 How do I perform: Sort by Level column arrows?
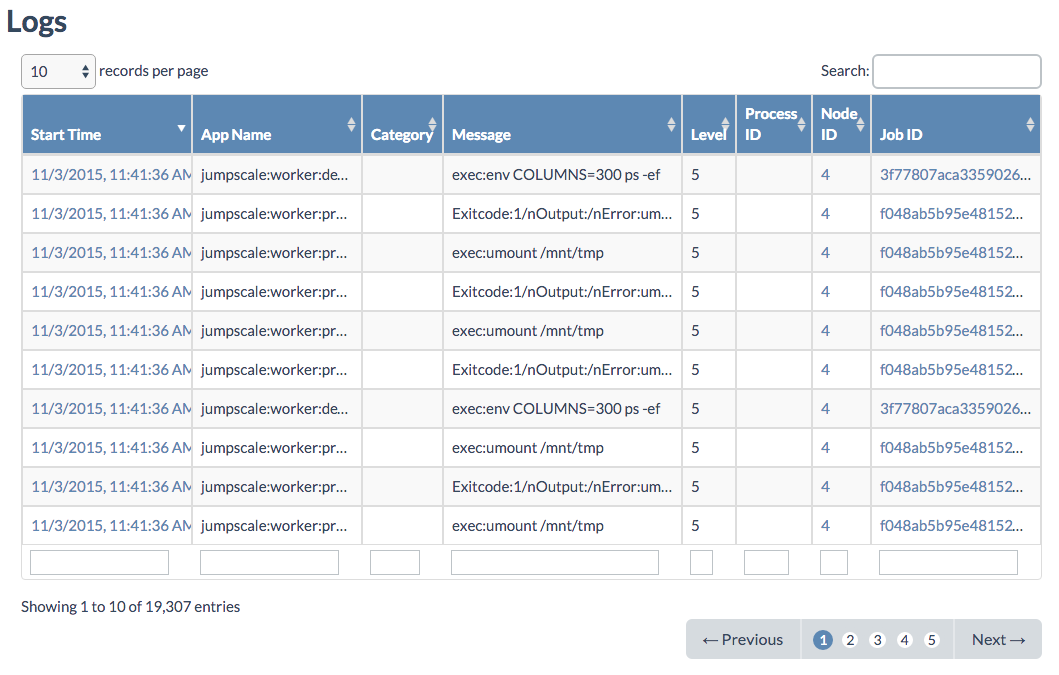725,124
